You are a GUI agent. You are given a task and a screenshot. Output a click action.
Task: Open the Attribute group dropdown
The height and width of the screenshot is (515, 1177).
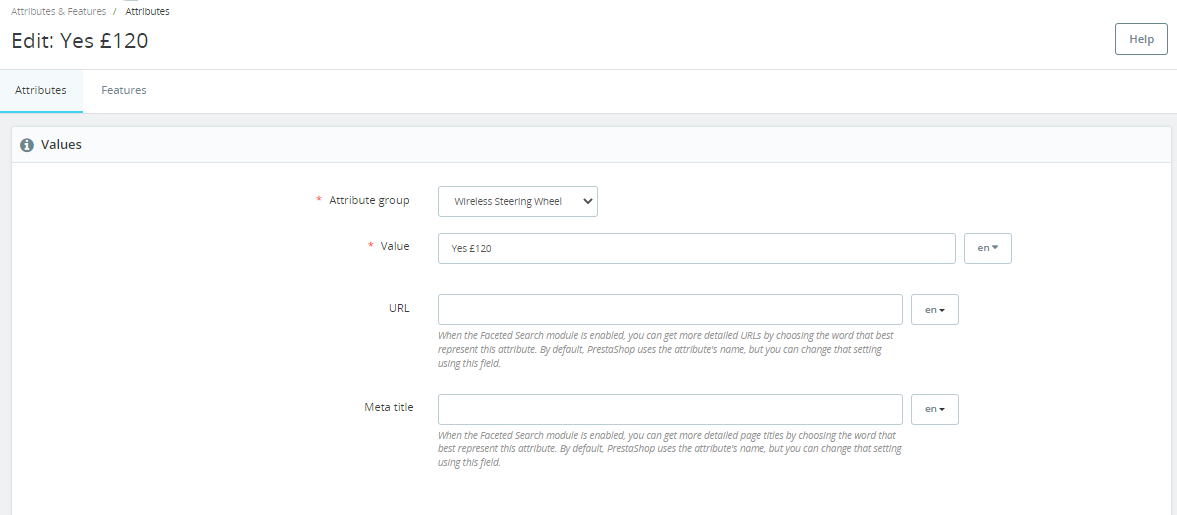coord(517,201)
